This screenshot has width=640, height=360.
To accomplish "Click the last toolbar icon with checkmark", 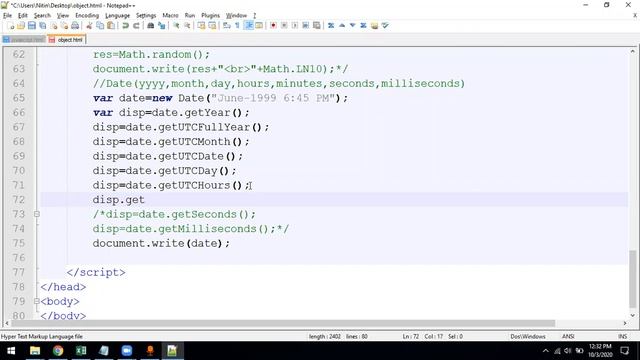I will pos(385,26).
